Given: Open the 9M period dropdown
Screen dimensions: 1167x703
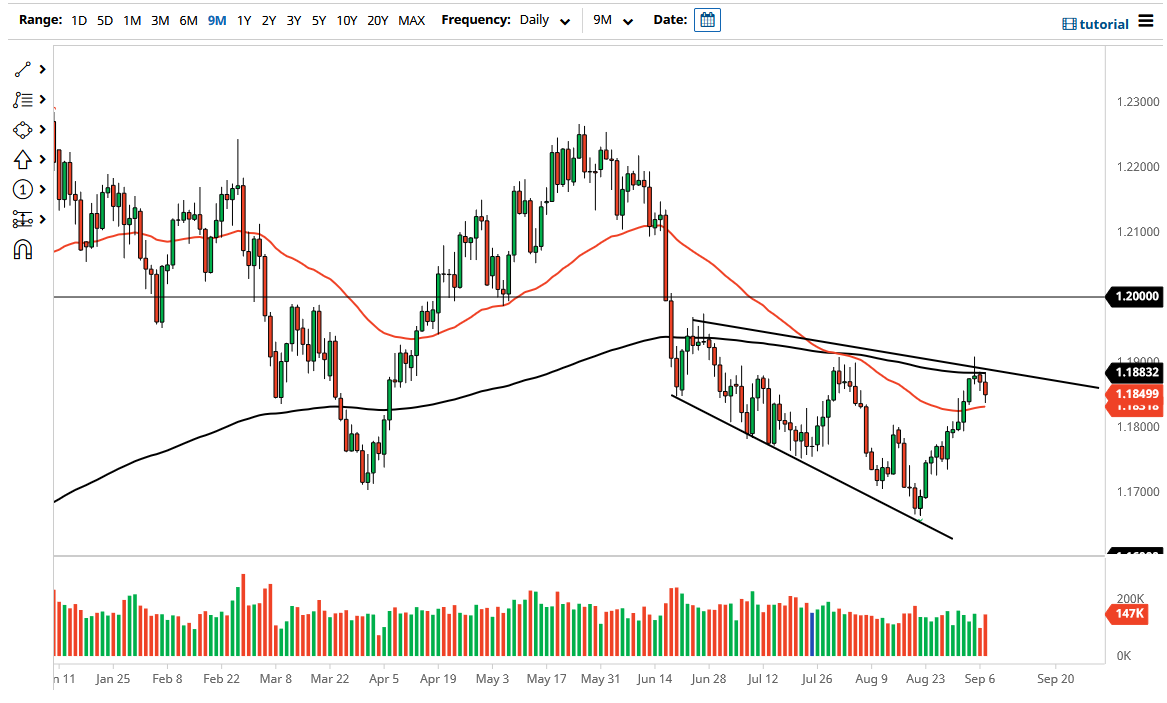Looking at the screenshot, I should [x=613, y=20].
